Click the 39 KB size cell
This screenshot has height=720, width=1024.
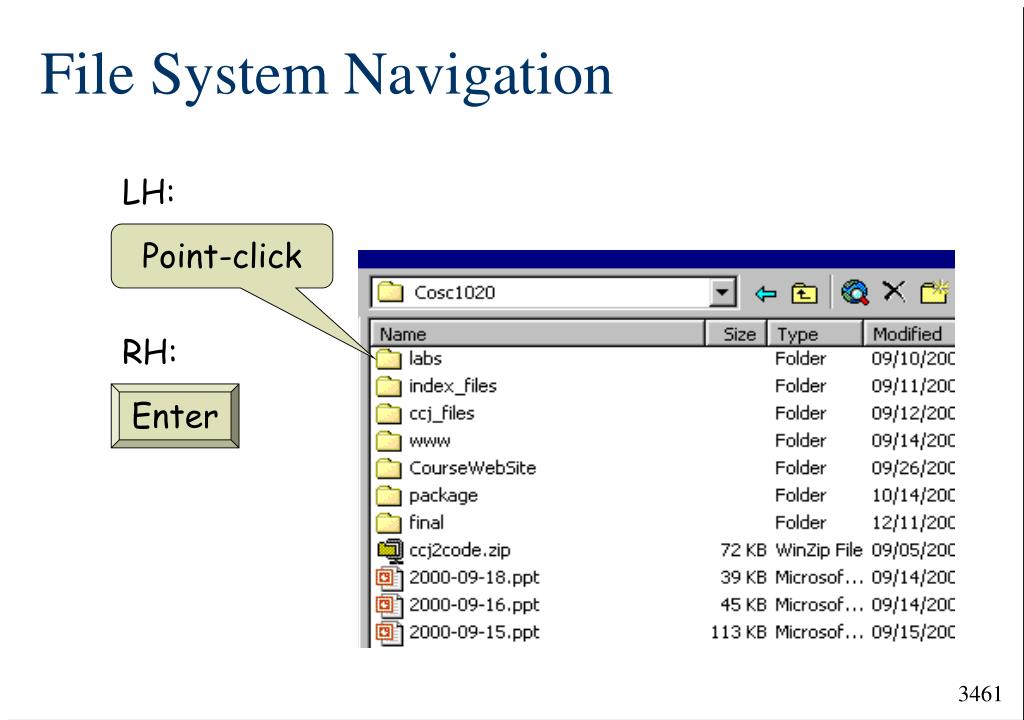pos(743,578)
